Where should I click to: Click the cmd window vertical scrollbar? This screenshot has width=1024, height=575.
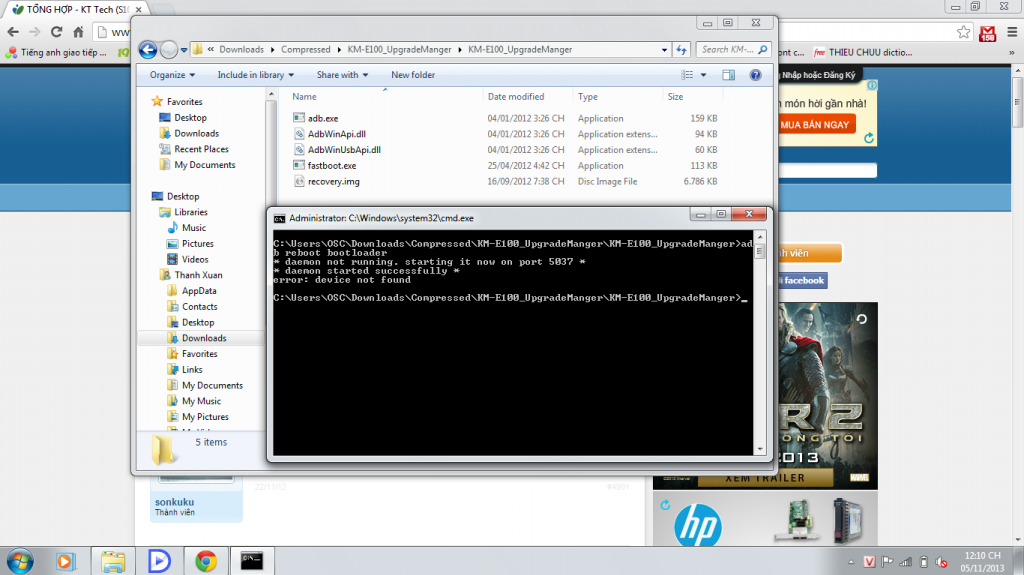click(x=760, y=340)
